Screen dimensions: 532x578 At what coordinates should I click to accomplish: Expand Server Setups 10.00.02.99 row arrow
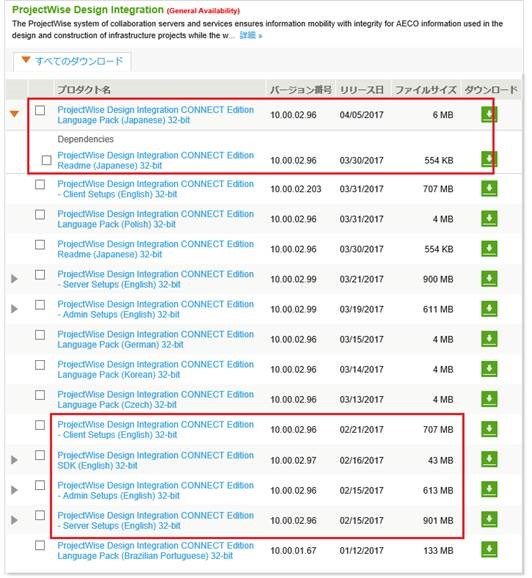click(x=14, y=279)
